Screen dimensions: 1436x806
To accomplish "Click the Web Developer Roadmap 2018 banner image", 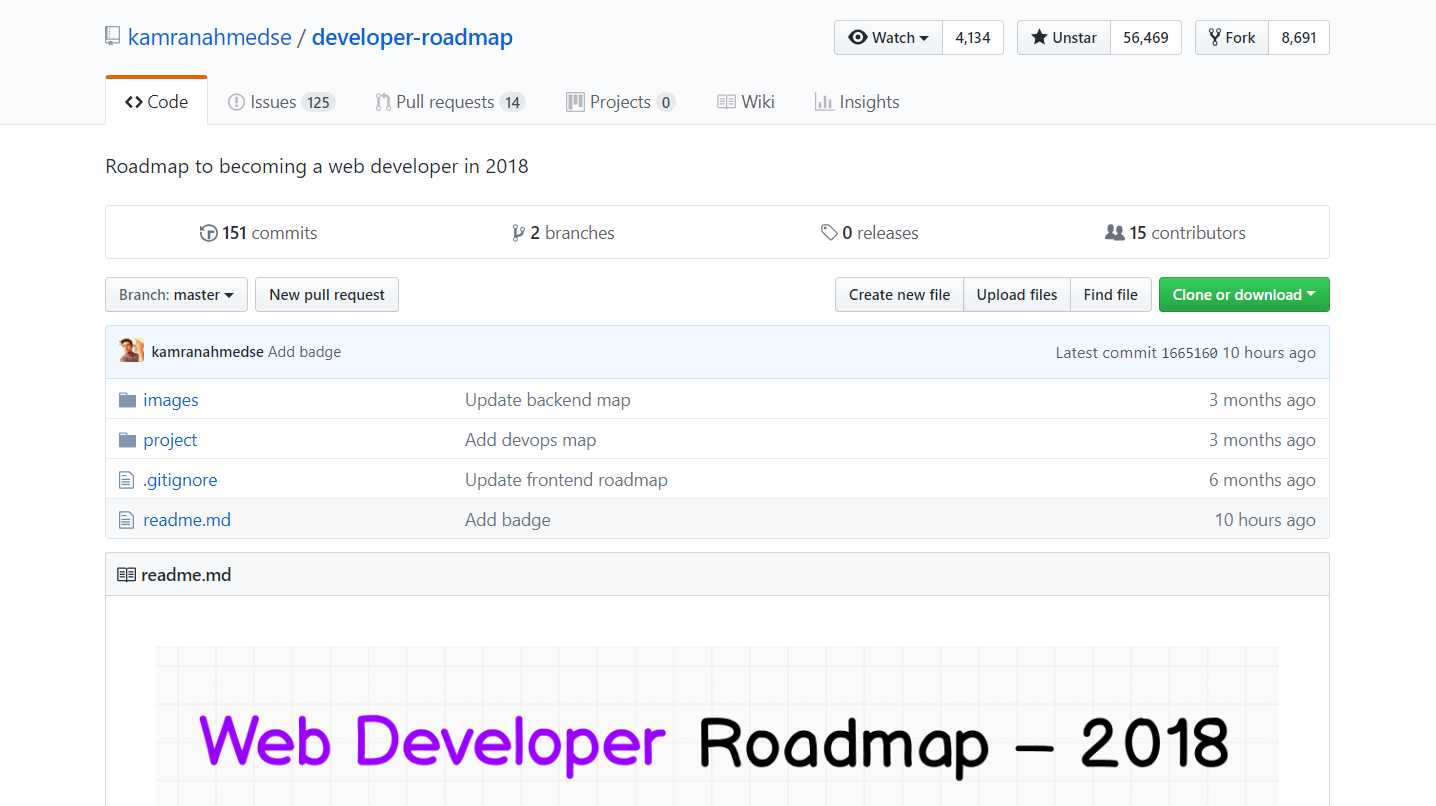I will pos(717,726).
